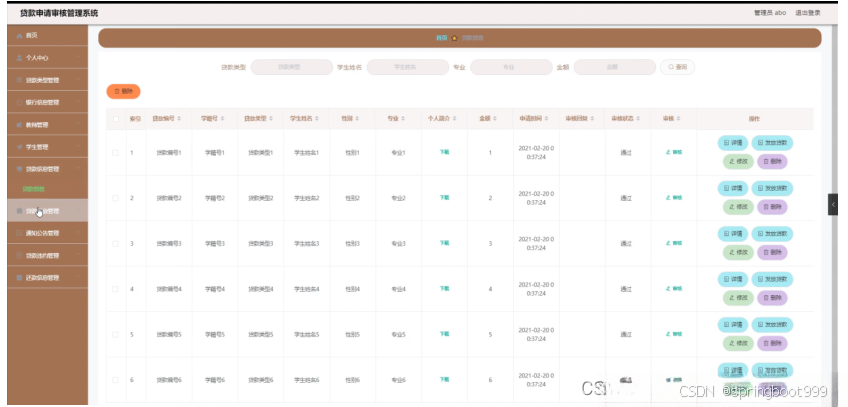This screenshot has height=407, width=848.
Task: Click 修改 for row 3
Action: (x=738, y=252)
